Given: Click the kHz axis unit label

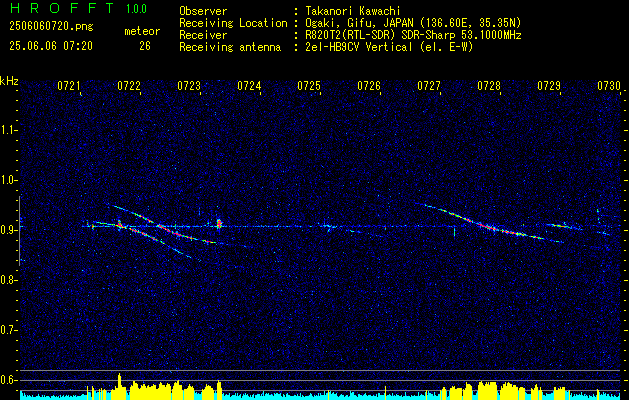Looking at the screenshot, I should (9, 81).
